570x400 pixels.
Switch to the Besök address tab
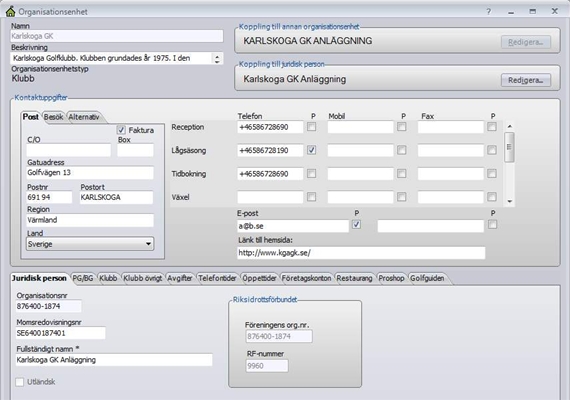pyautogui.click(x=53, y=117)
